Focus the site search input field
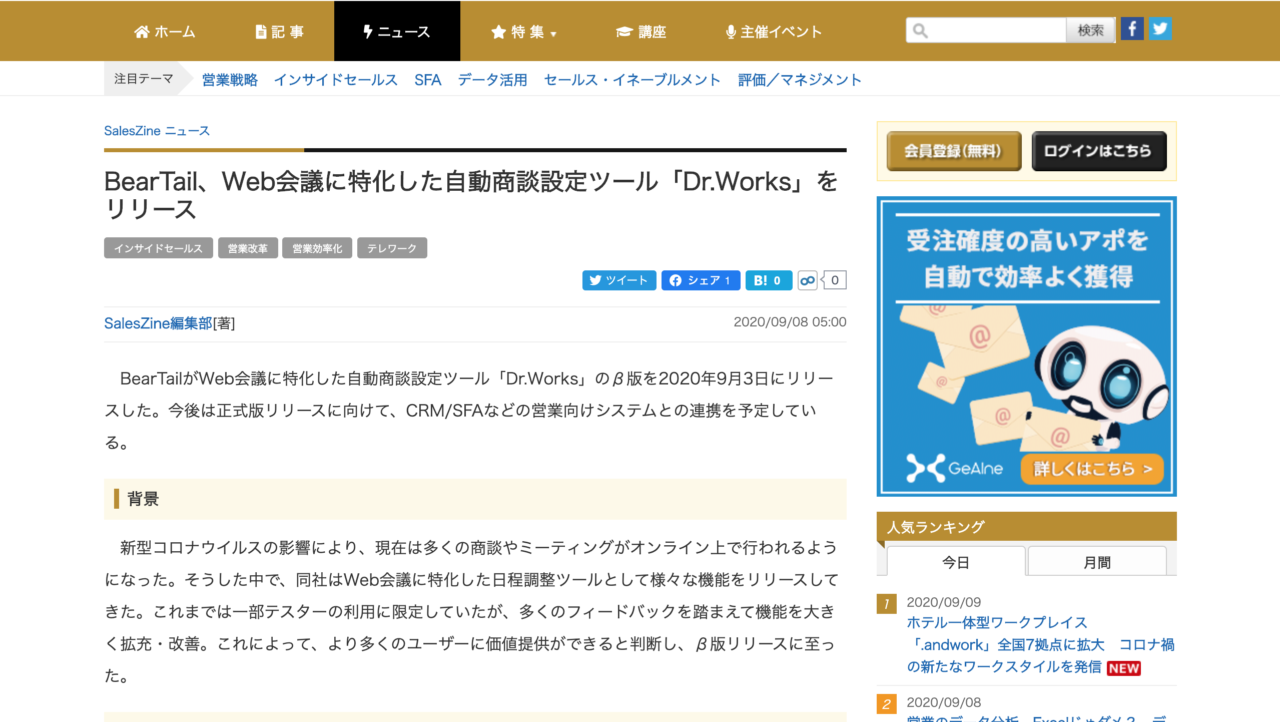The width and height of the screenshot is (1280, 722). pyautogui.click(x=987, y=31)
